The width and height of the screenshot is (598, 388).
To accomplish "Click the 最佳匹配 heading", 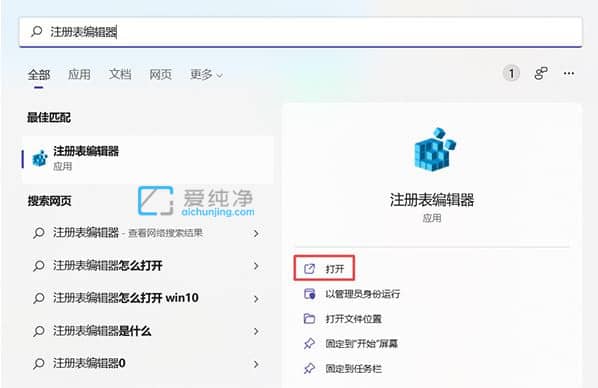I will (49, 118).
